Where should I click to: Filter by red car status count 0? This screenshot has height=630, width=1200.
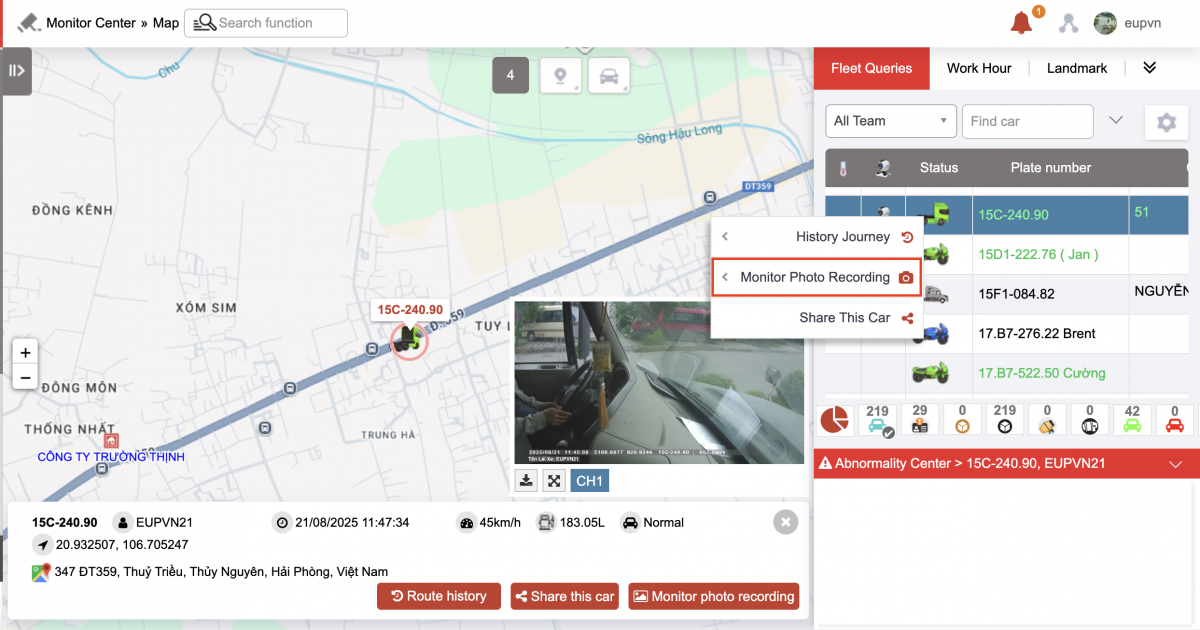1174,419
